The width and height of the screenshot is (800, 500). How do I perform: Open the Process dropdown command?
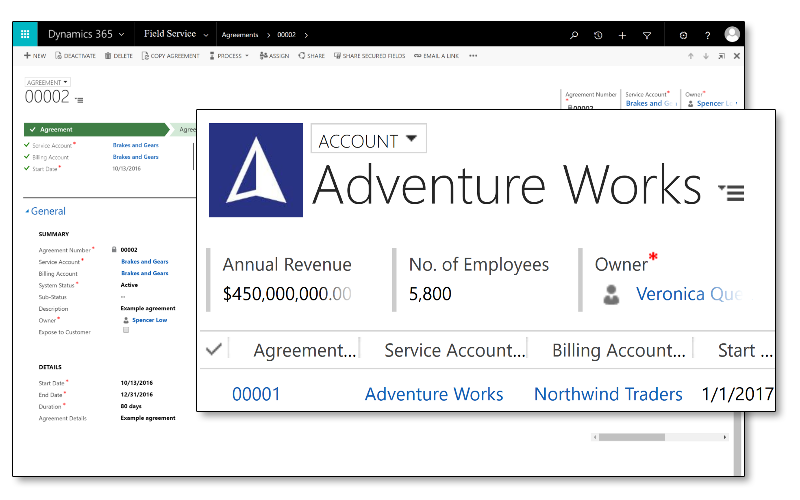(229, 56)
